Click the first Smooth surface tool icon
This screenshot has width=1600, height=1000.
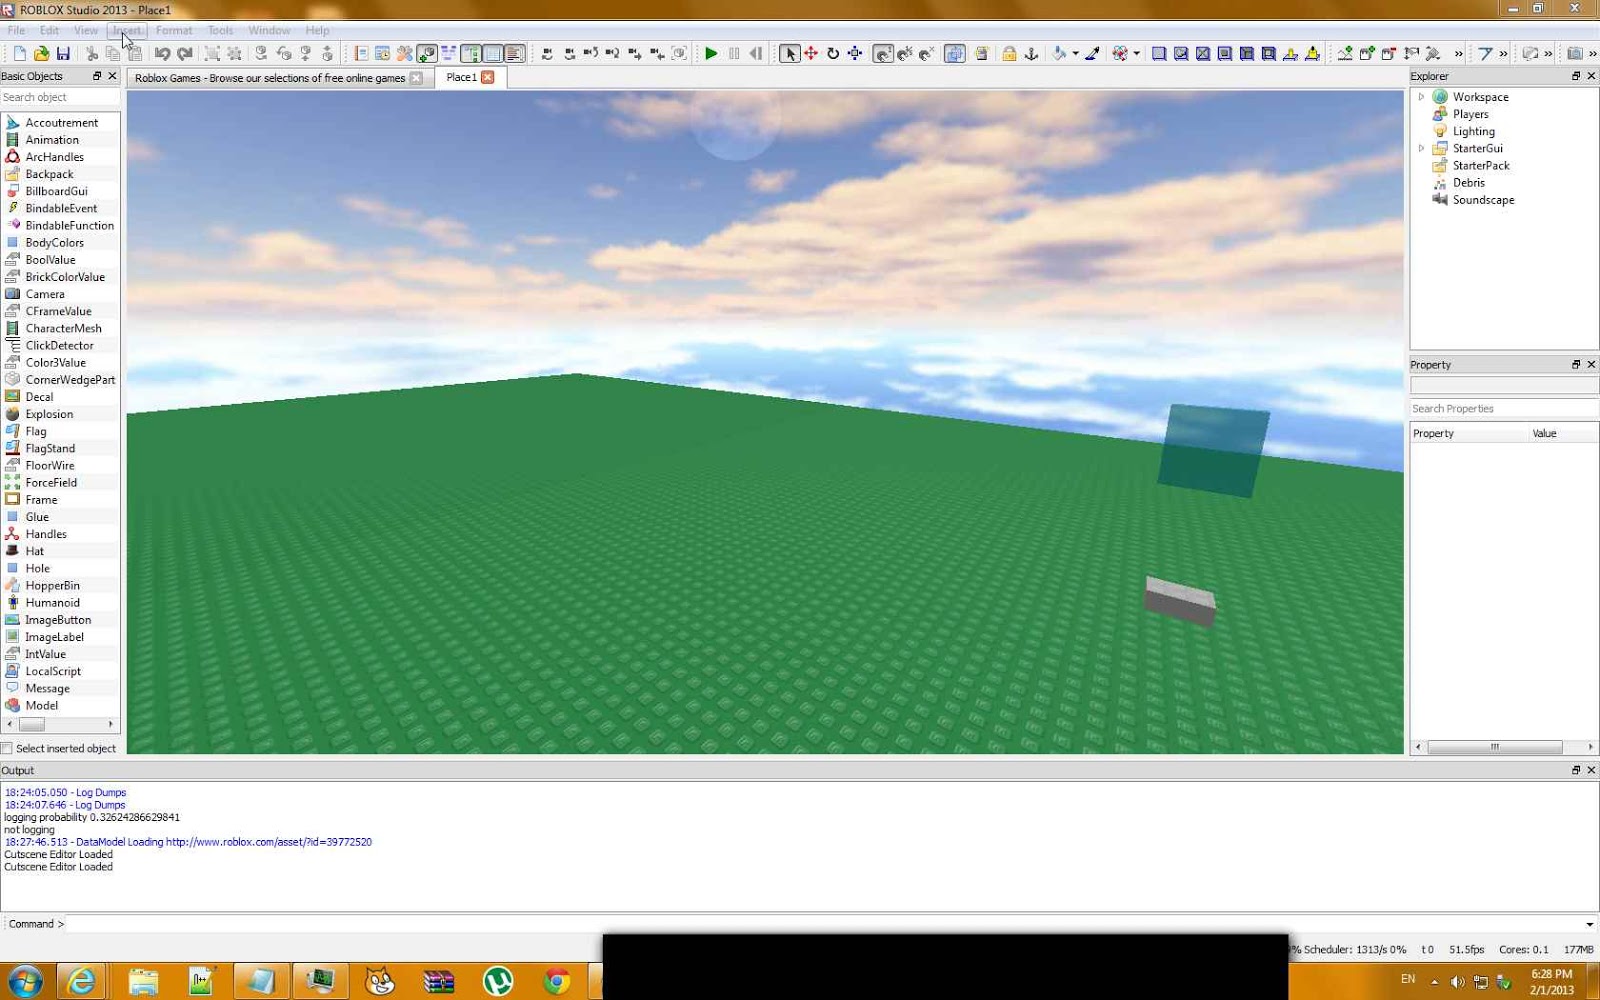1159,54
